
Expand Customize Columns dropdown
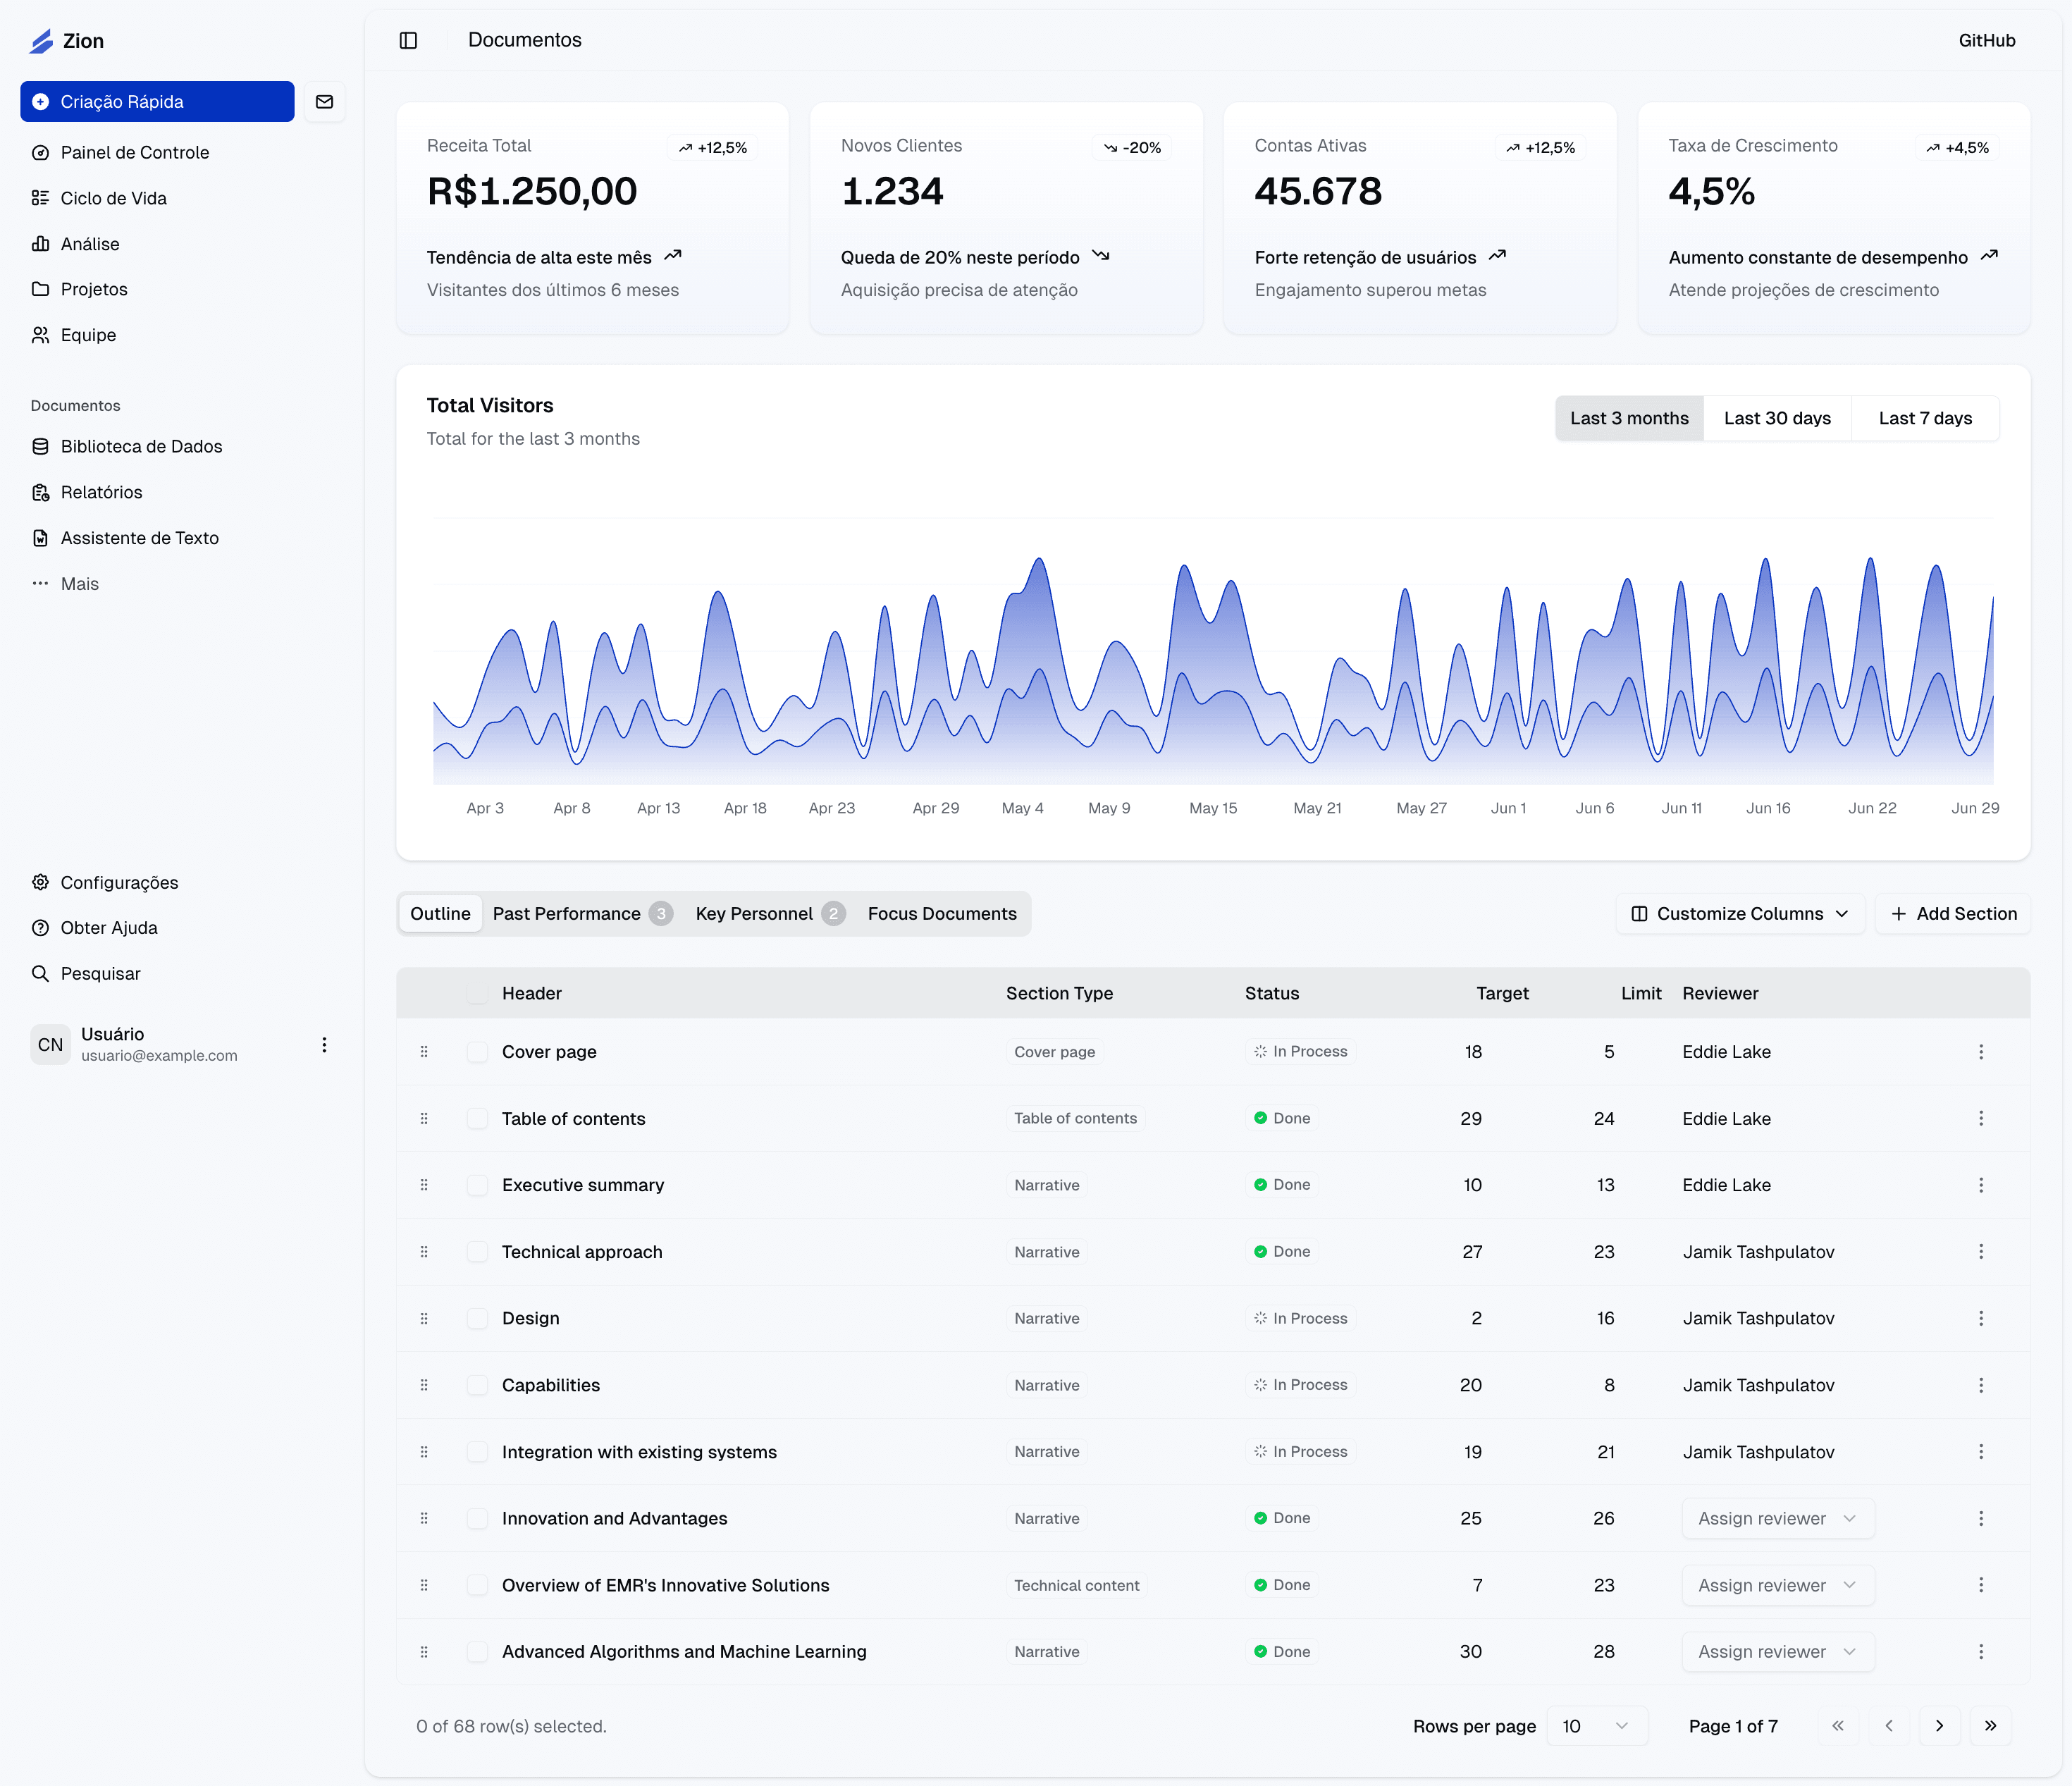click(1739, 914)
